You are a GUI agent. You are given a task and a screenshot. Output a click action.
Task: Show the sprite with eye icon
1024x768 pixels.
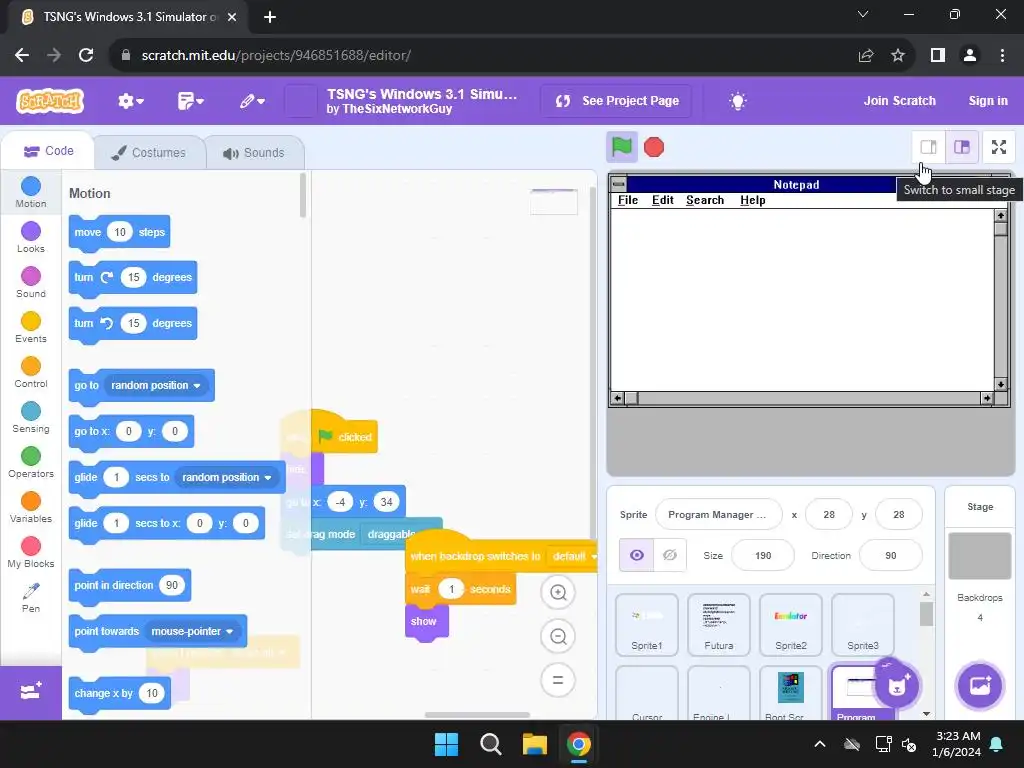637,555
